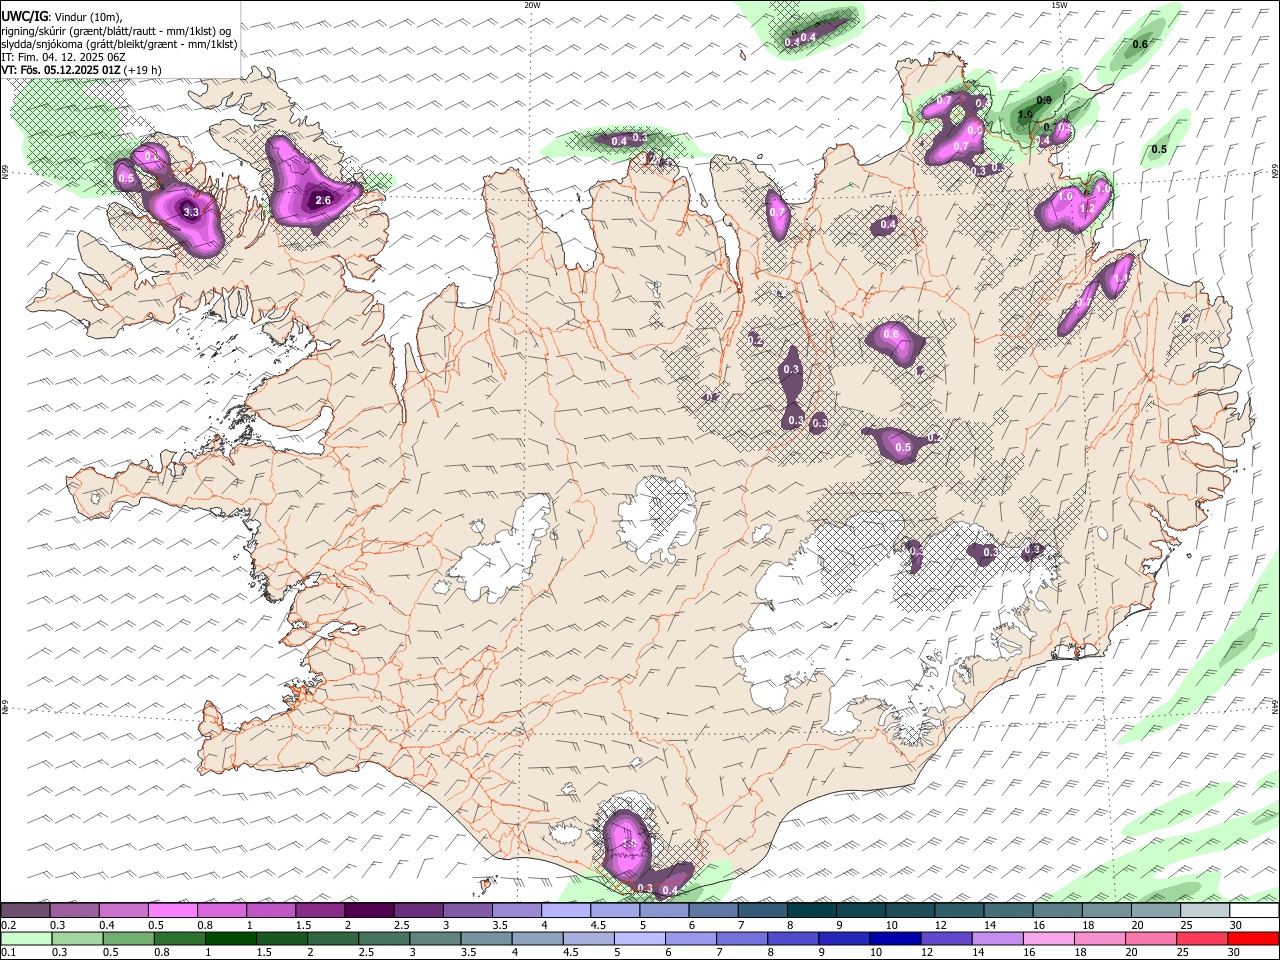Choose the royal blue rain swatch labeled 9

coord(842,938)
